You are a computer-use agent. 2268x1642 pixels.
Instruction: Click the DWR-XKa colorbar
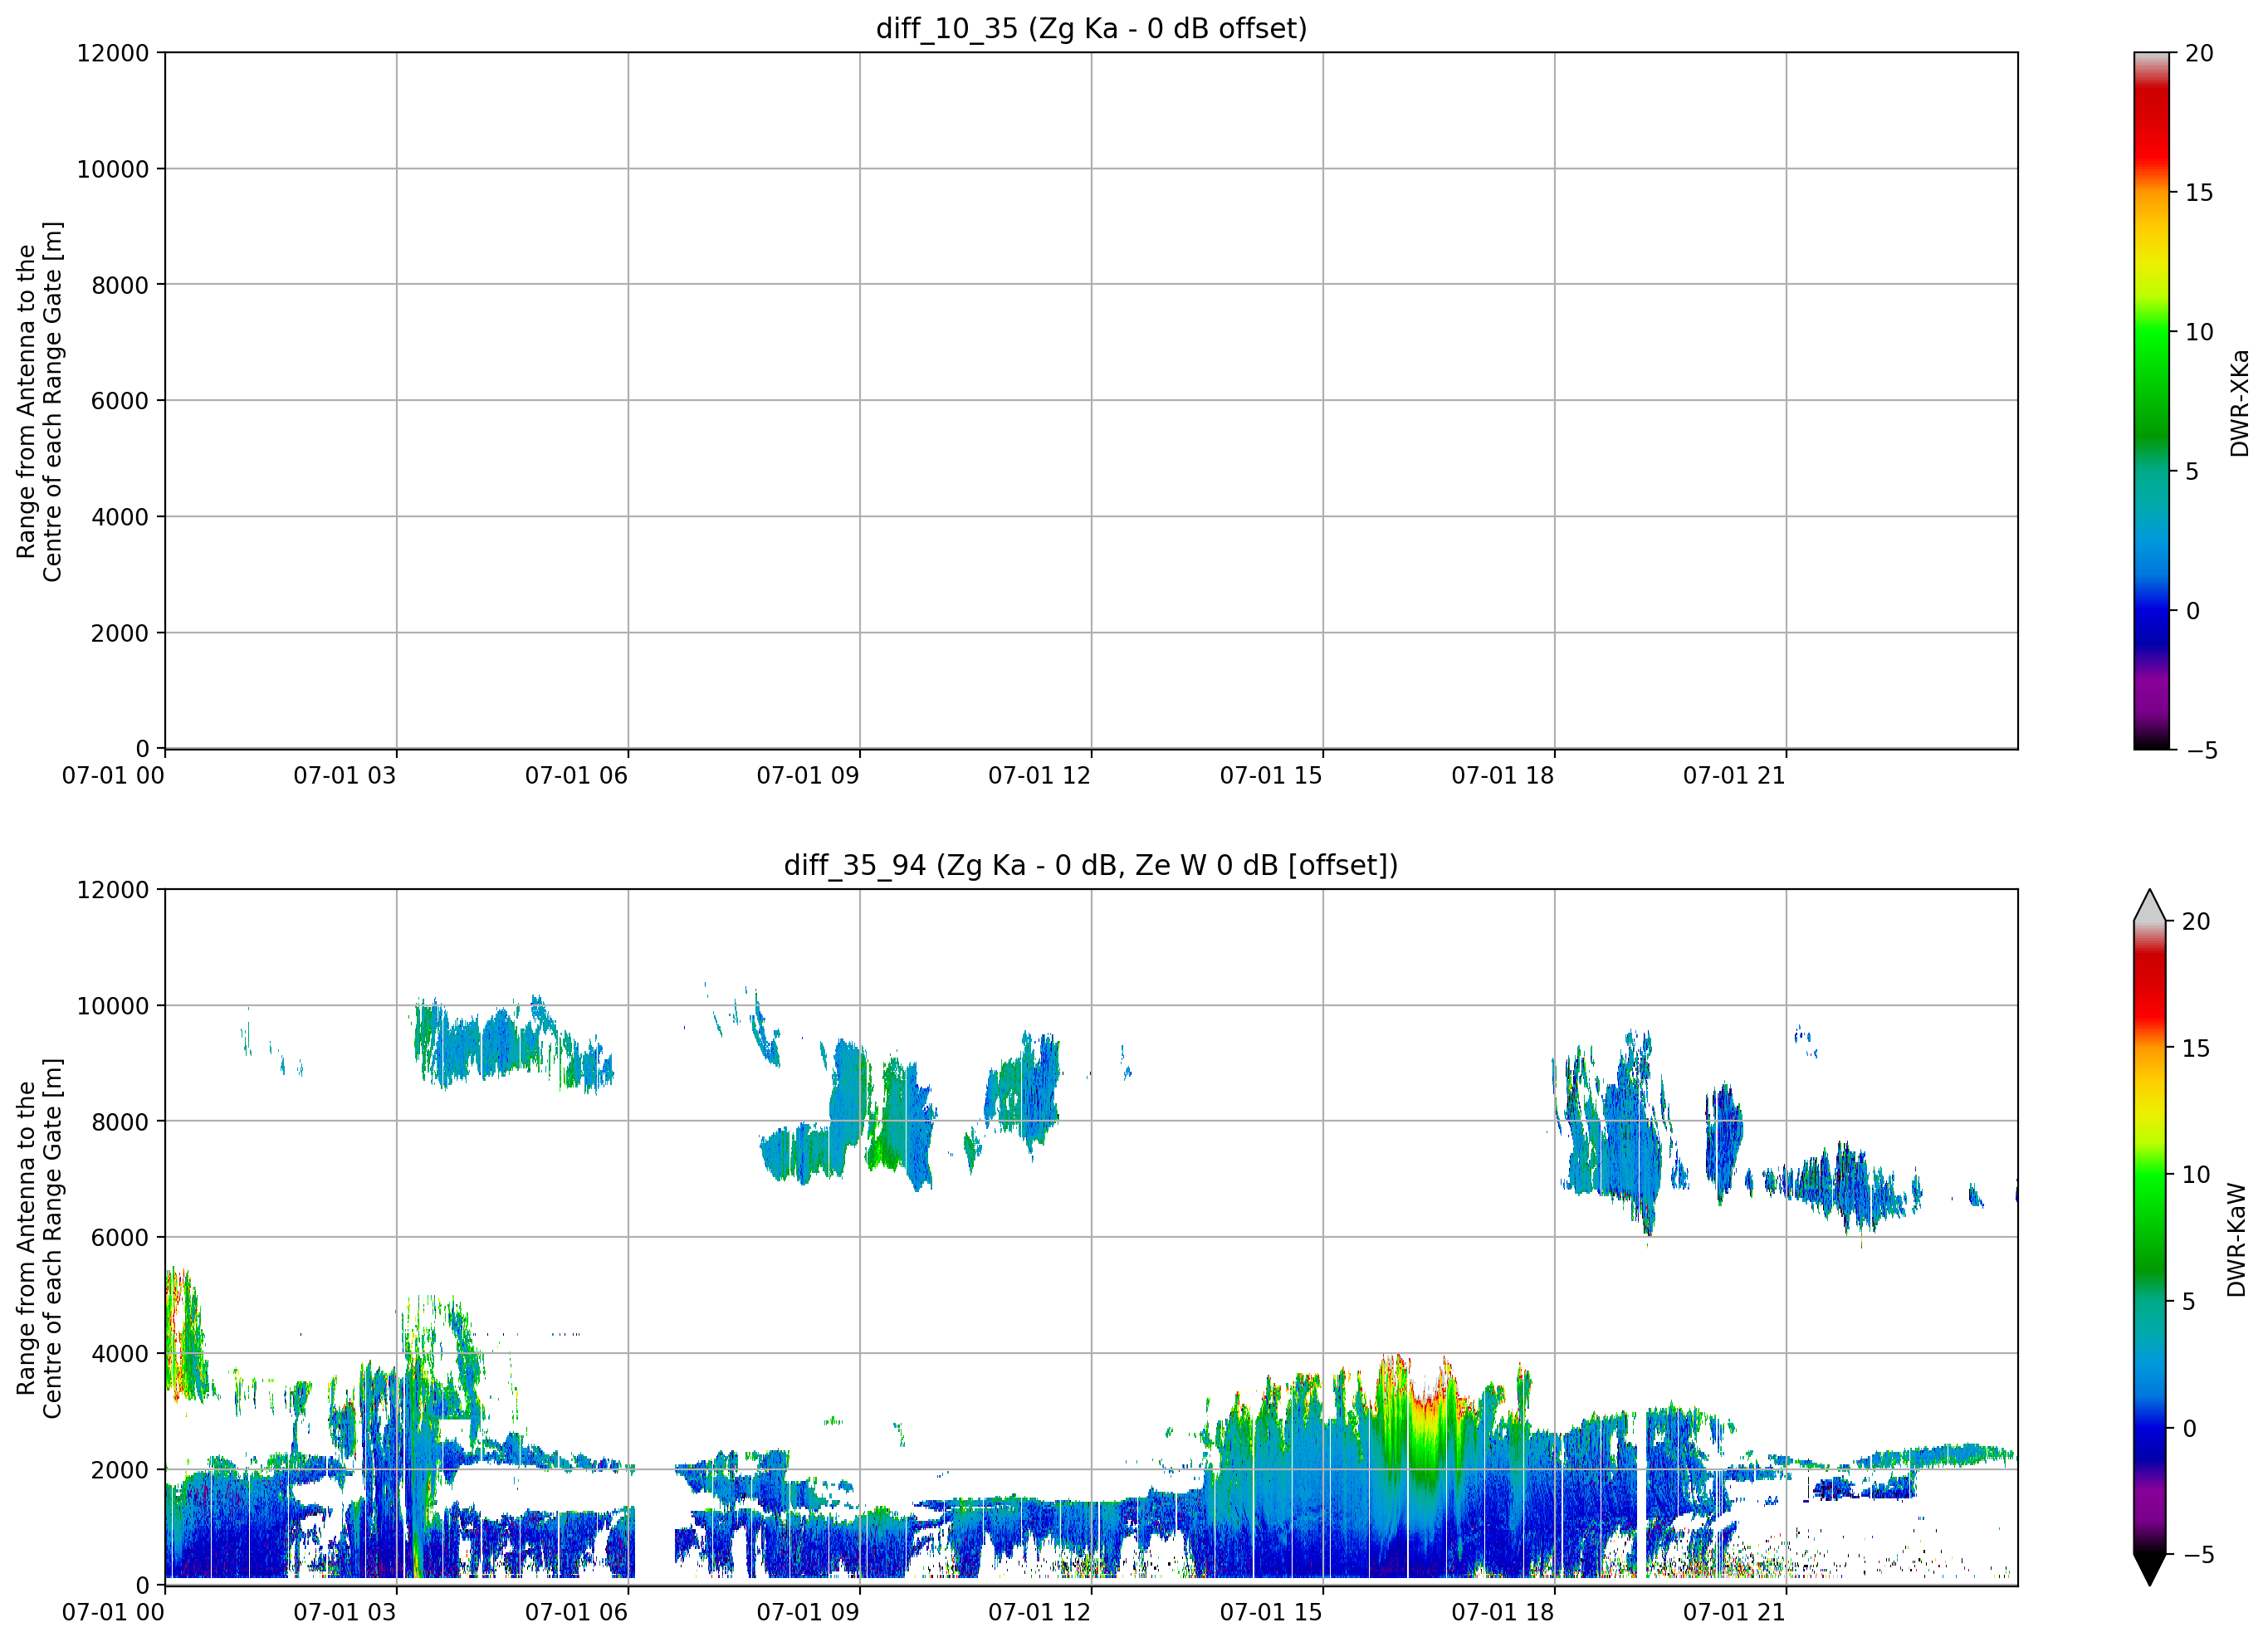(x=2151, y=400)
